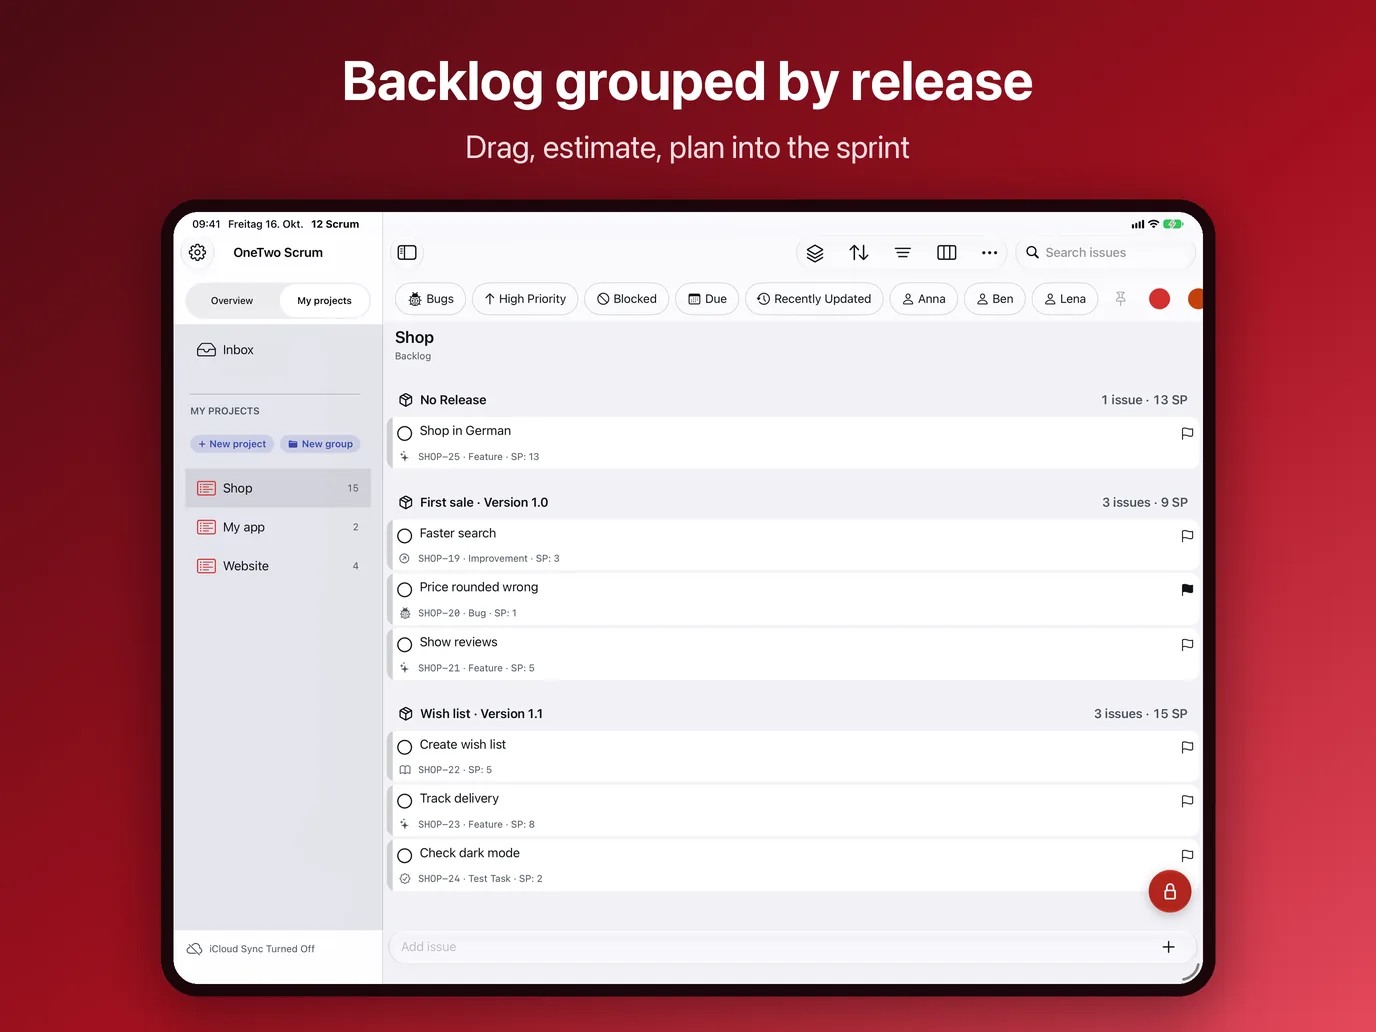Open sort order arrows icon

[x=859, y=253]
